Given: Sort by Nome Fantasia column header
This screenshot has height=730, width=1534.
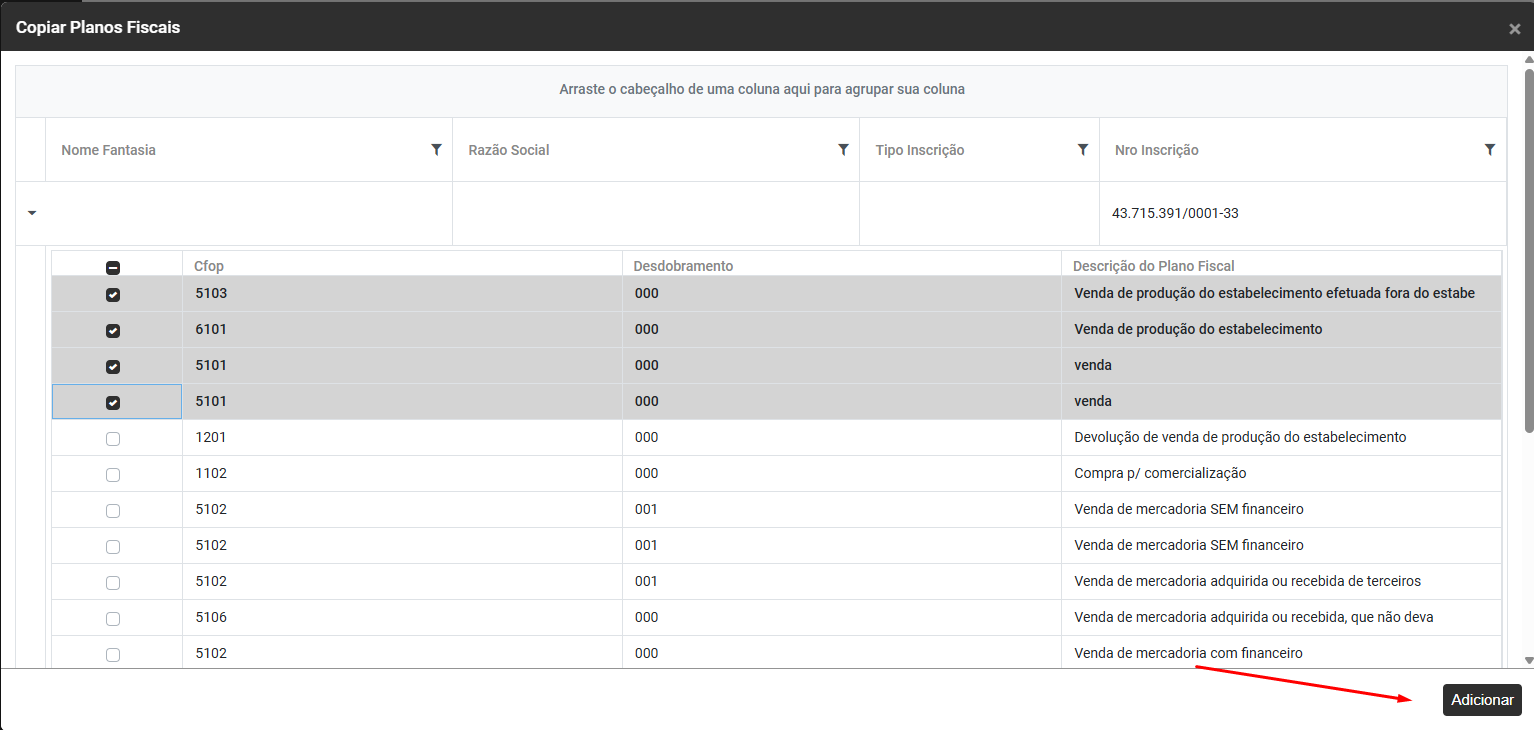Looking at the screenshot, I should [109, 150].
